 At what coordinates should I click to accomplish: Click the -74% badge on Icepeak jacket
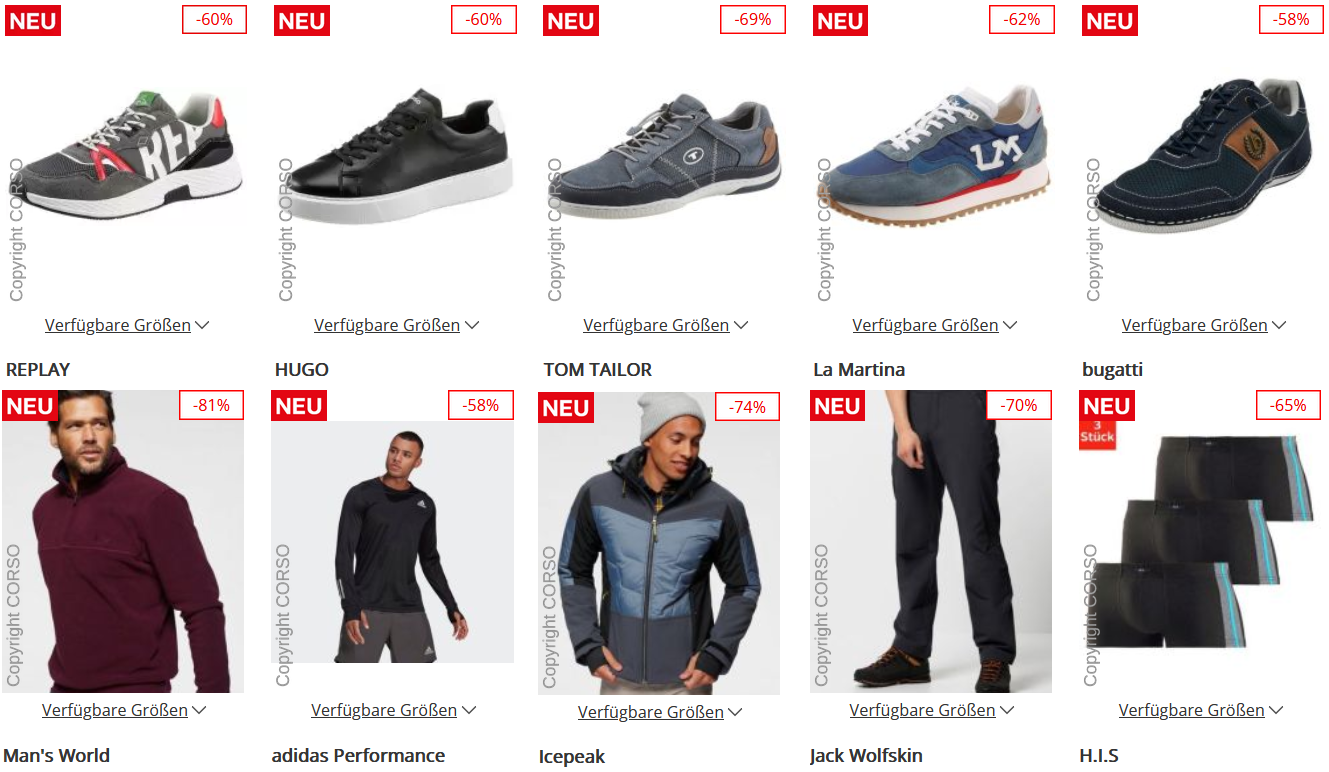747,407
